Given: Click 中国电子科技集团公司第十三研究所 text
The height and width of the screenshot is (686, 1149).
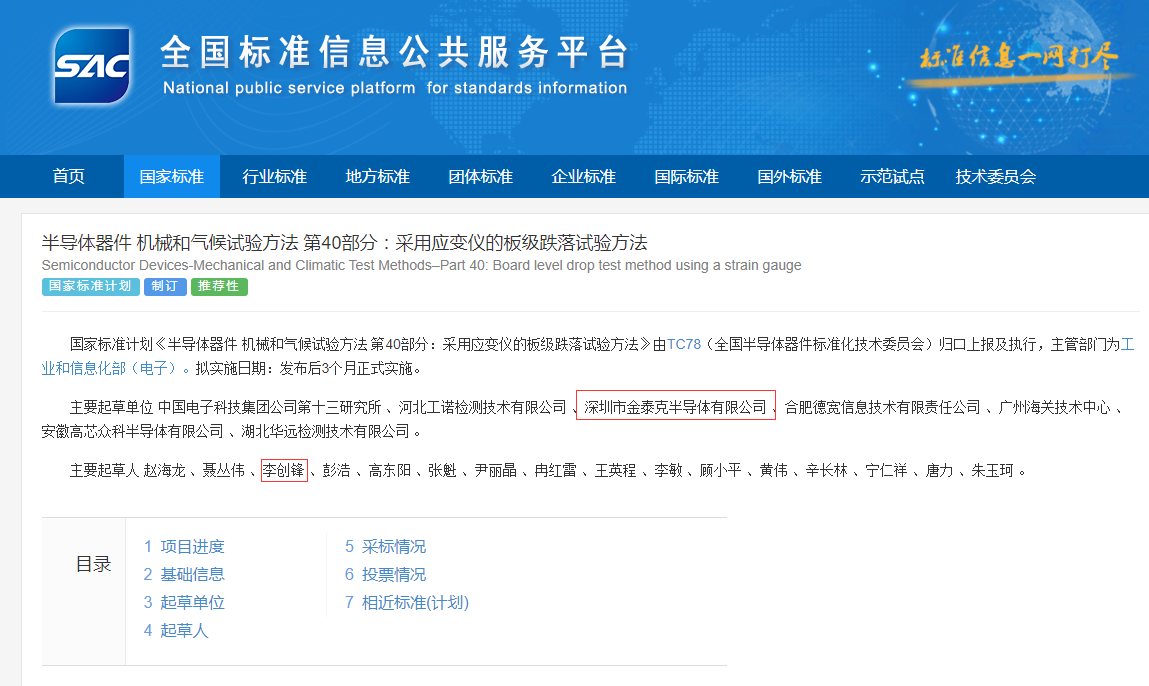Looking at the screenshot, I should tap(270, 407).
